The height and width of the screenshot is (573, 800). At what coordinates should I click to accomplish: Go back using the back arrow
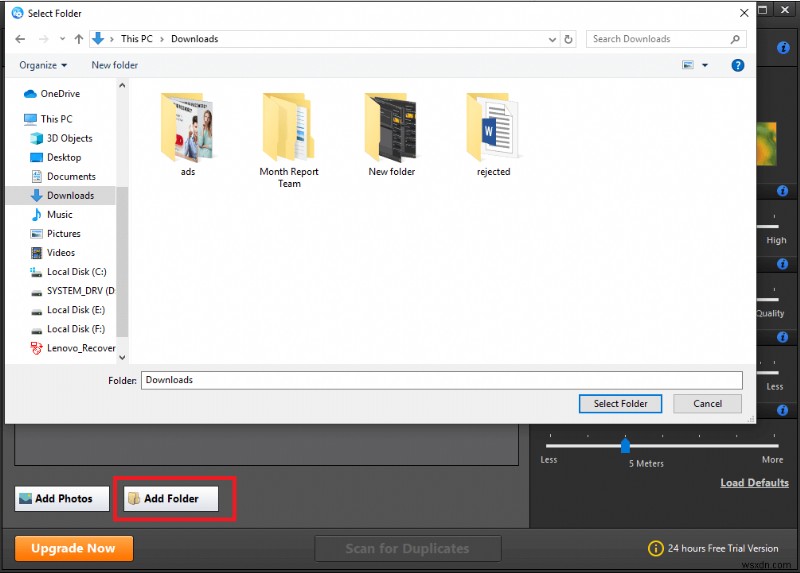point(20,39)
